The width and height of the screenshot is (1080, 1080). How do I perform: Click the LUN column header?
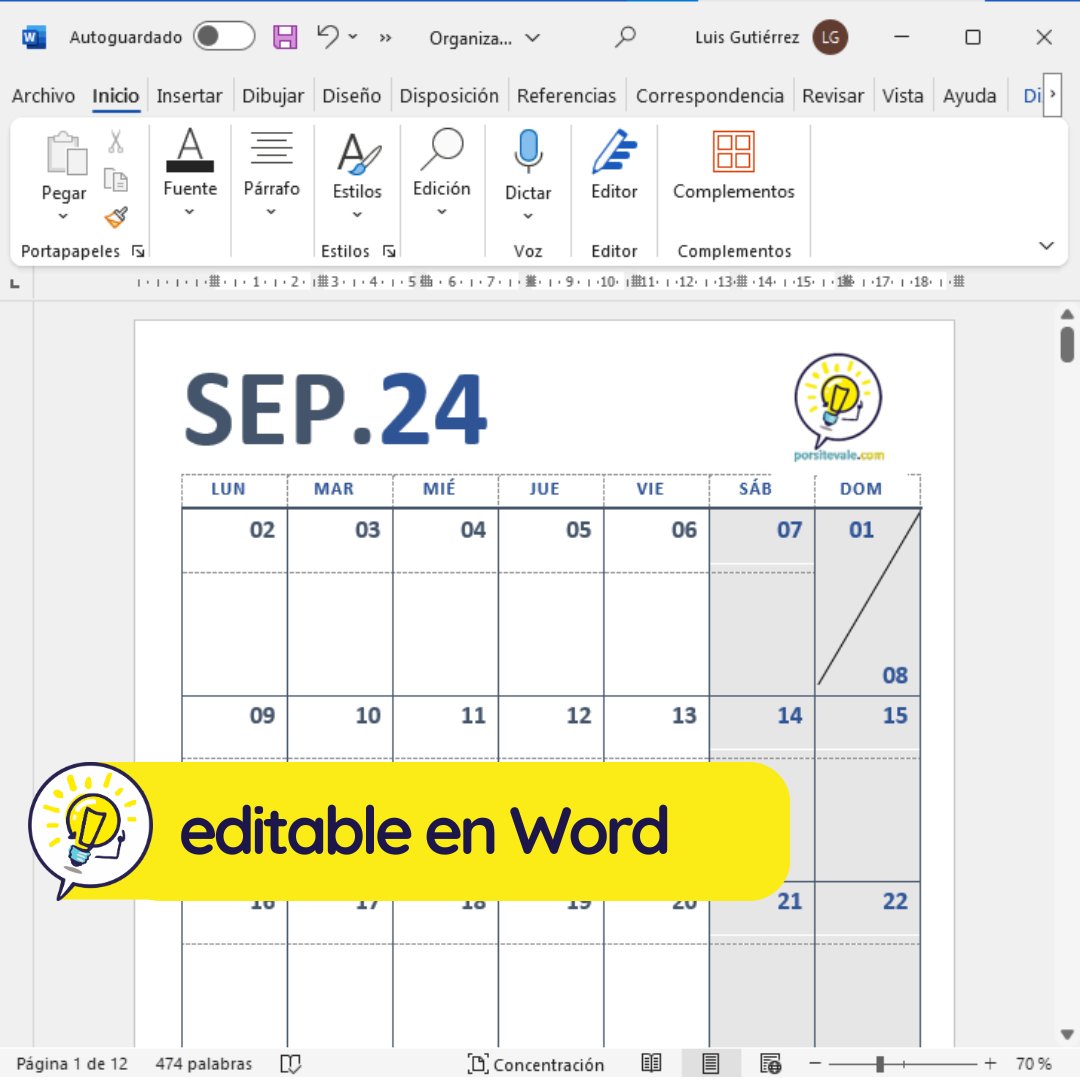click(x=228, y=489)
